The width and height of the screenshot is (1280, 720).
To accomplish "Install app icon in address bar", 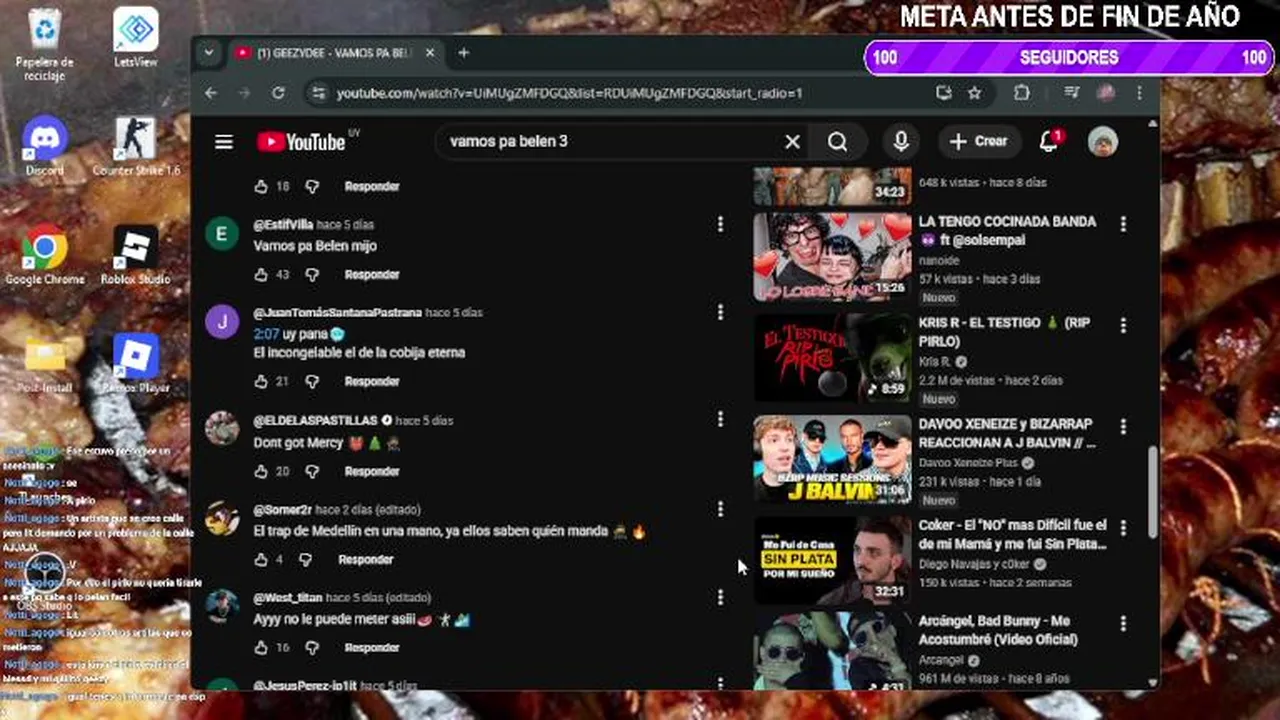I will (x=943, y=93).
